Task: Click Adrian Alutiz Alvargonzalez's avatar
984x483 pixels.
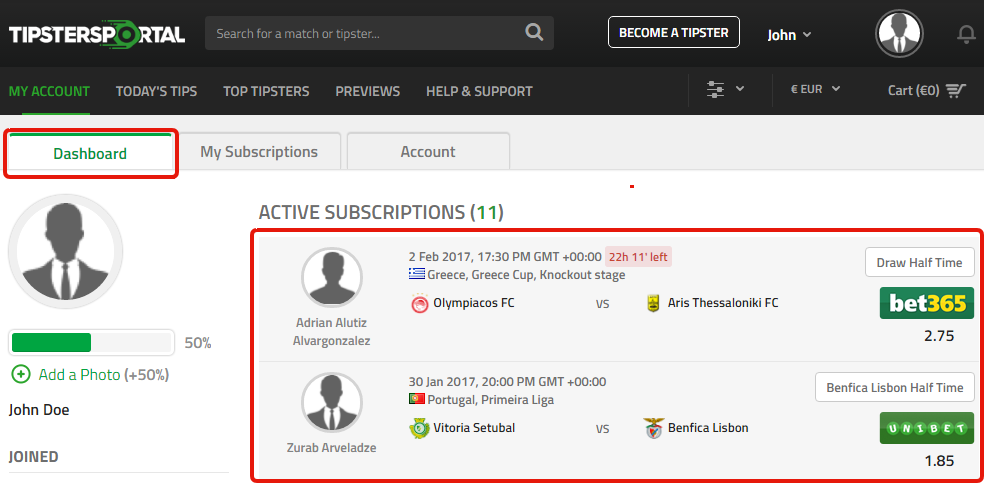Action: [331, 277]
